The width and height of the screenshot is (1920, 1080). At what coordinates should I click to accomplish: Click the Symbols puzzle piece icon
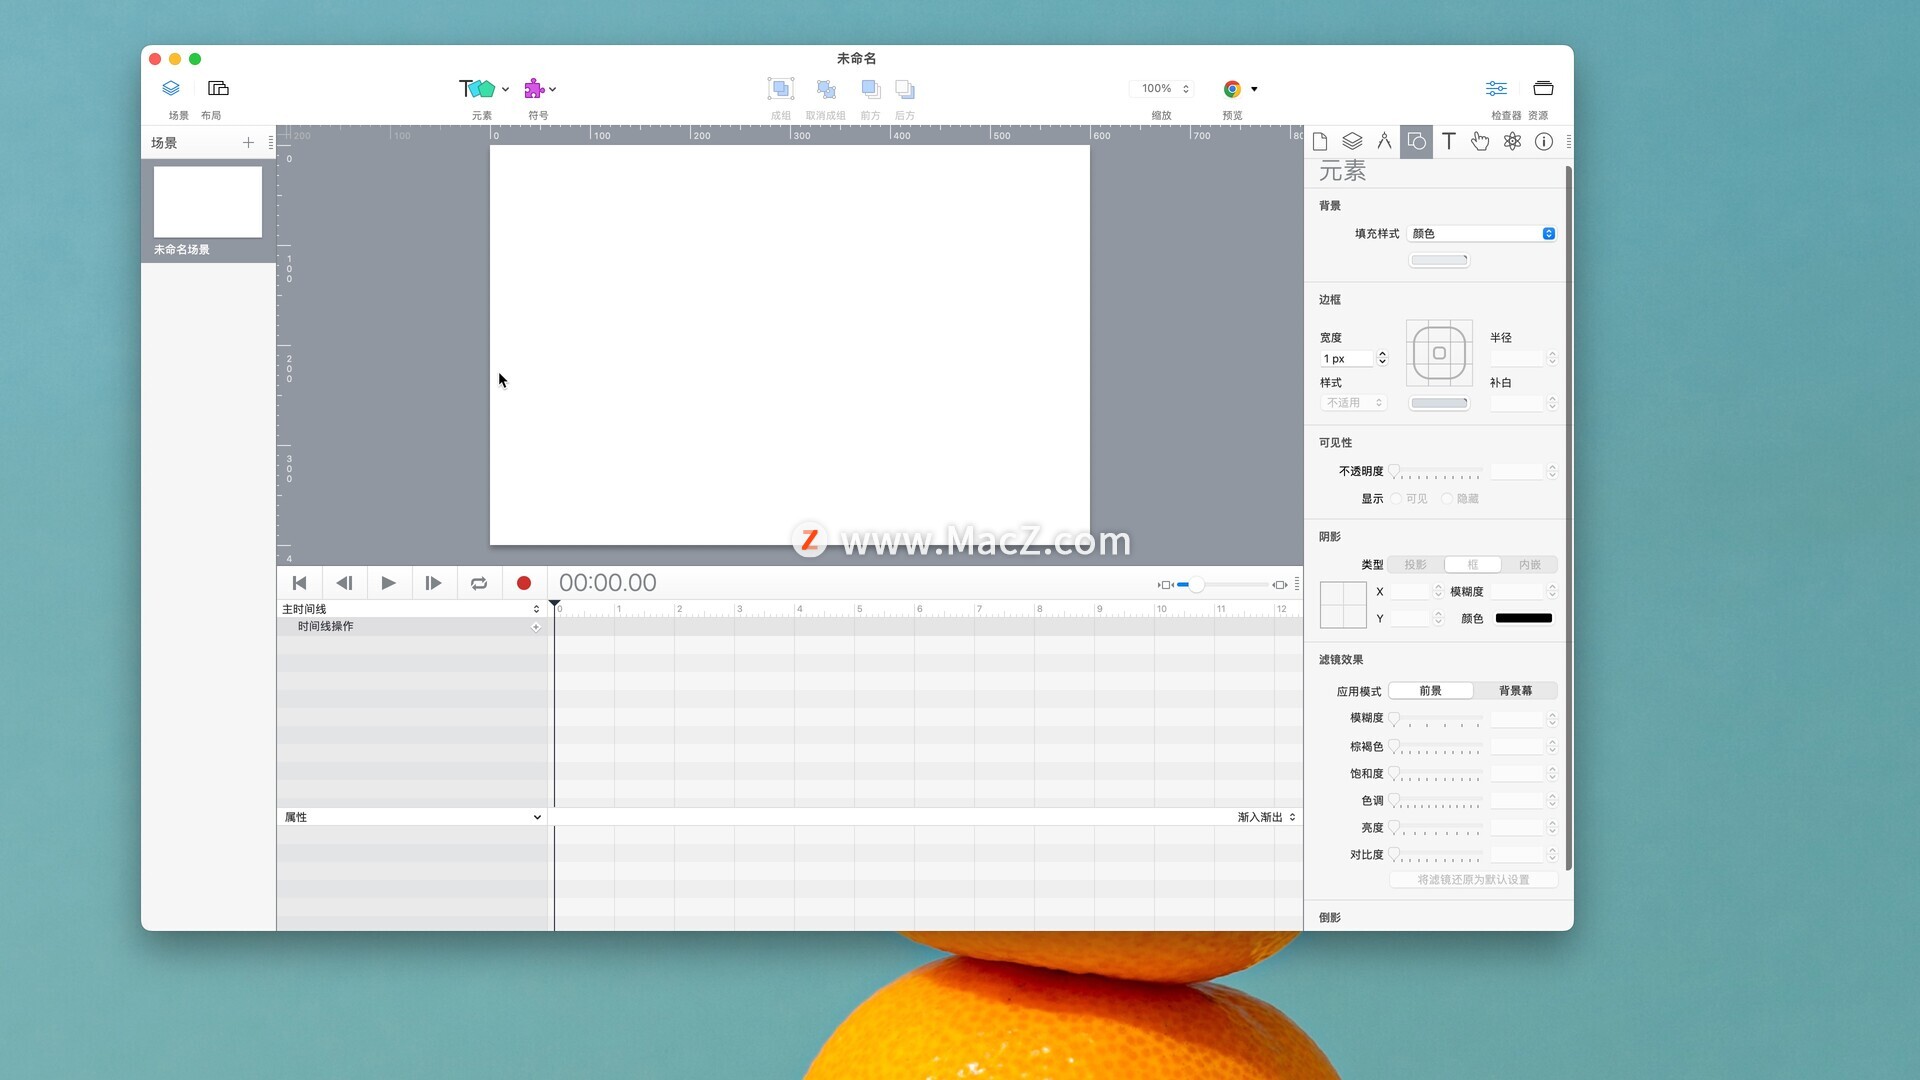pos(534,89)
